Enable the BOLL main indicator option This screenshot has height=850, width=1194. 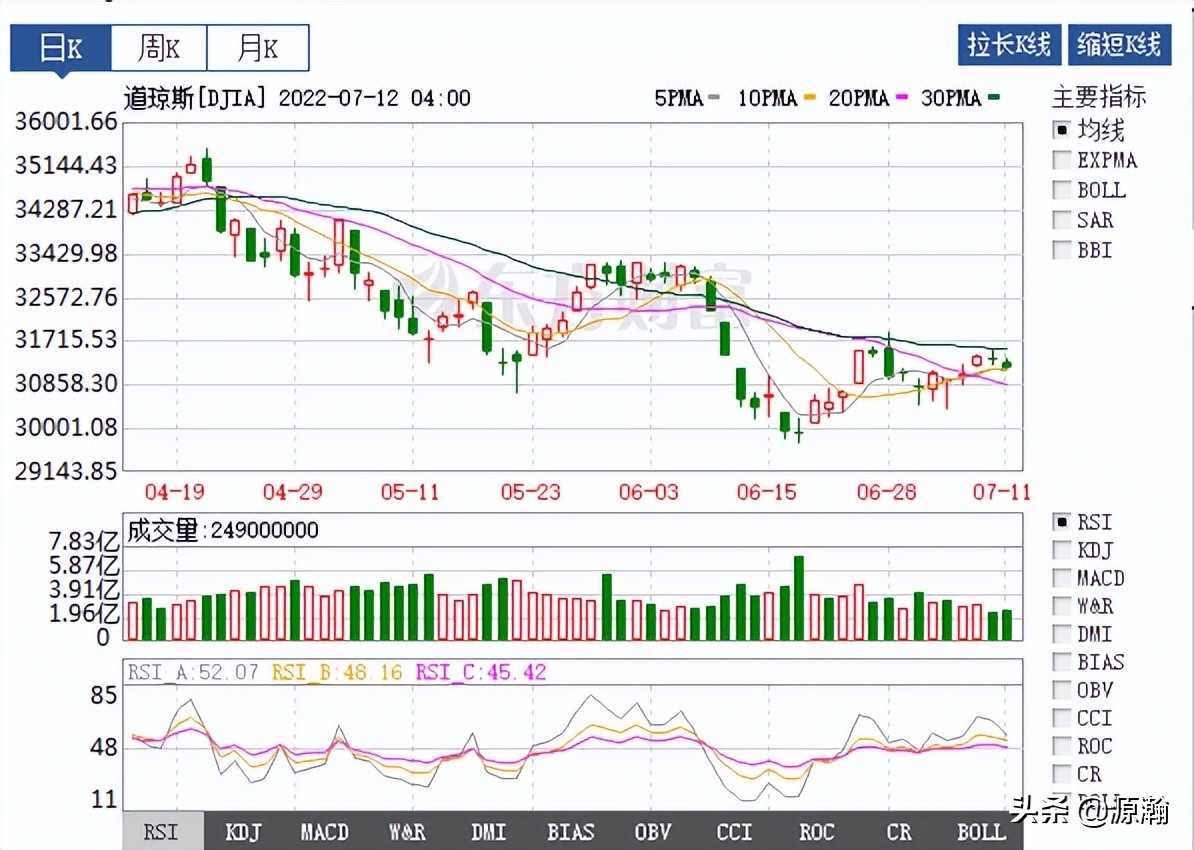point(1062,190)
